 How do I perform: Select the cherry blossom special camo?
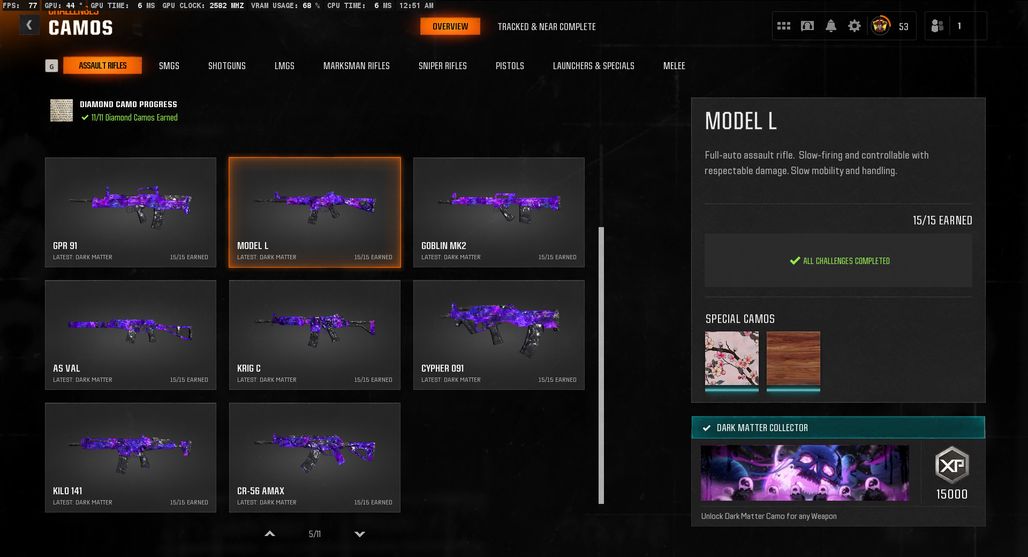(x=732, y=359)
